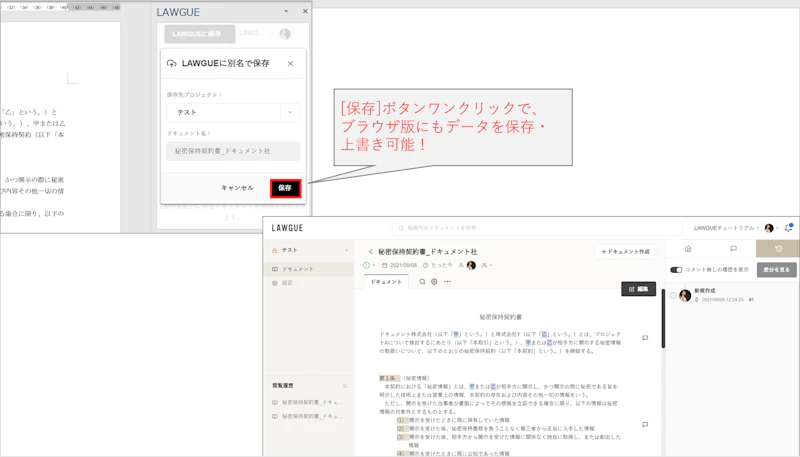Screen dimensions: 800x457
Task: Click the ドキュメント名 input field
Action: [x=233, y=151]
